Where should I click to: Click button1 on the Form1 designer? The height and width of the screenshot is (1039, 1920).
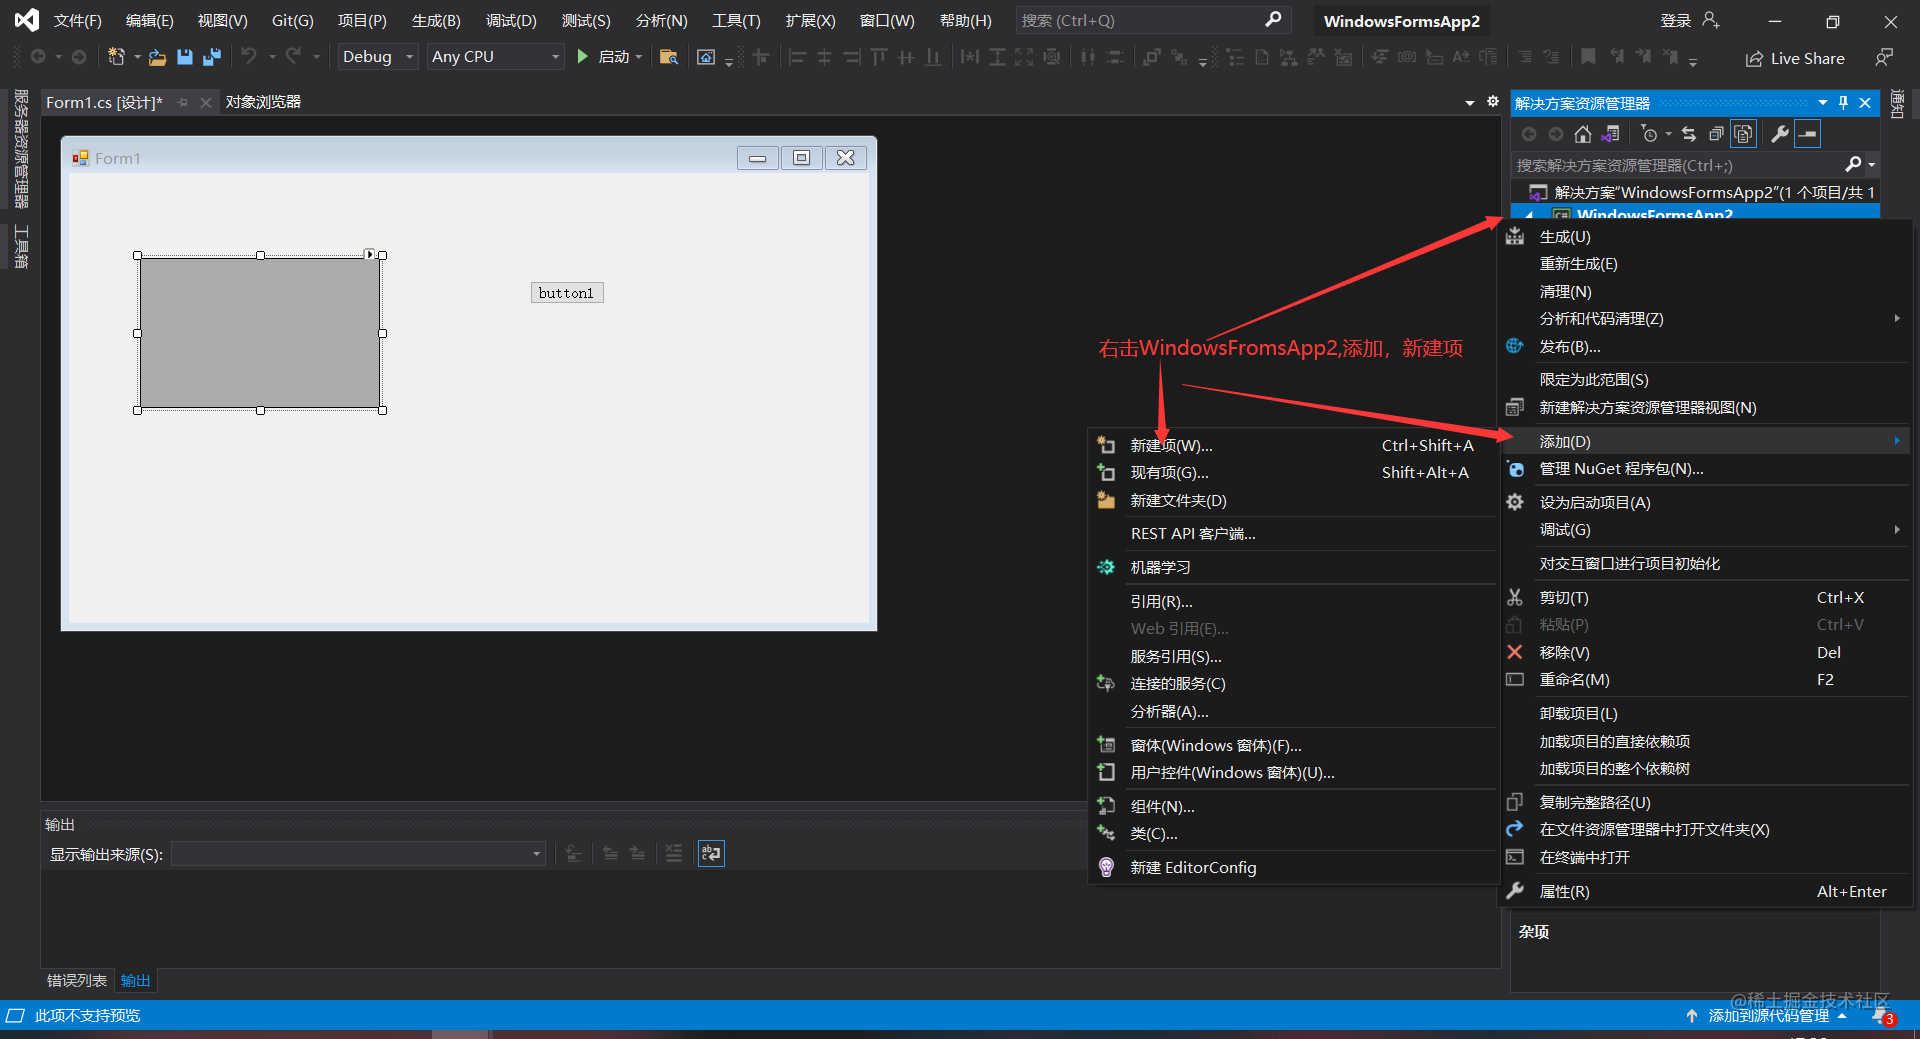[x=567, y=293]
